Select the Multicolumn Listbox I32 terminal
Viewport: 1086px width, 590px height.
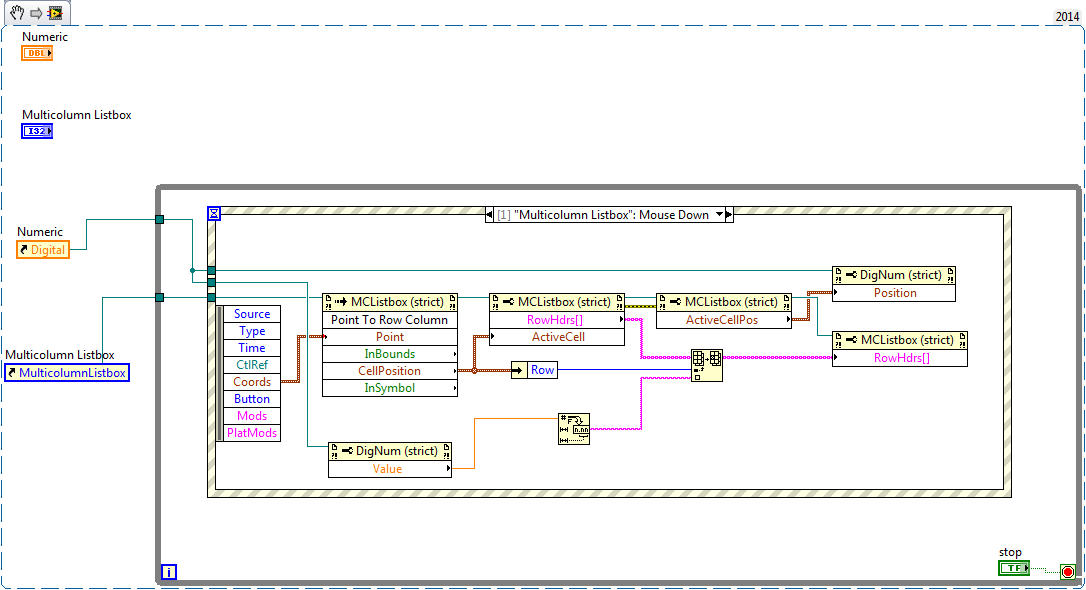coord(37,131)
